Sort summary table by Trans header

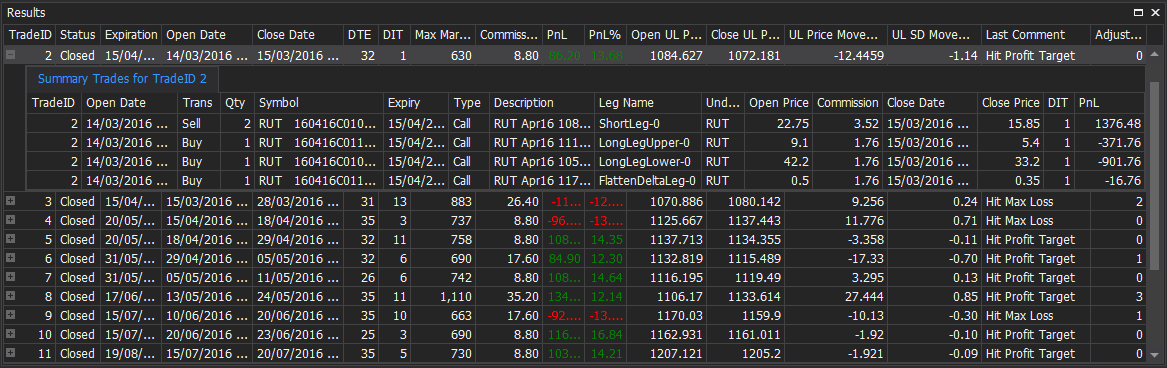[x=199, y=103]
